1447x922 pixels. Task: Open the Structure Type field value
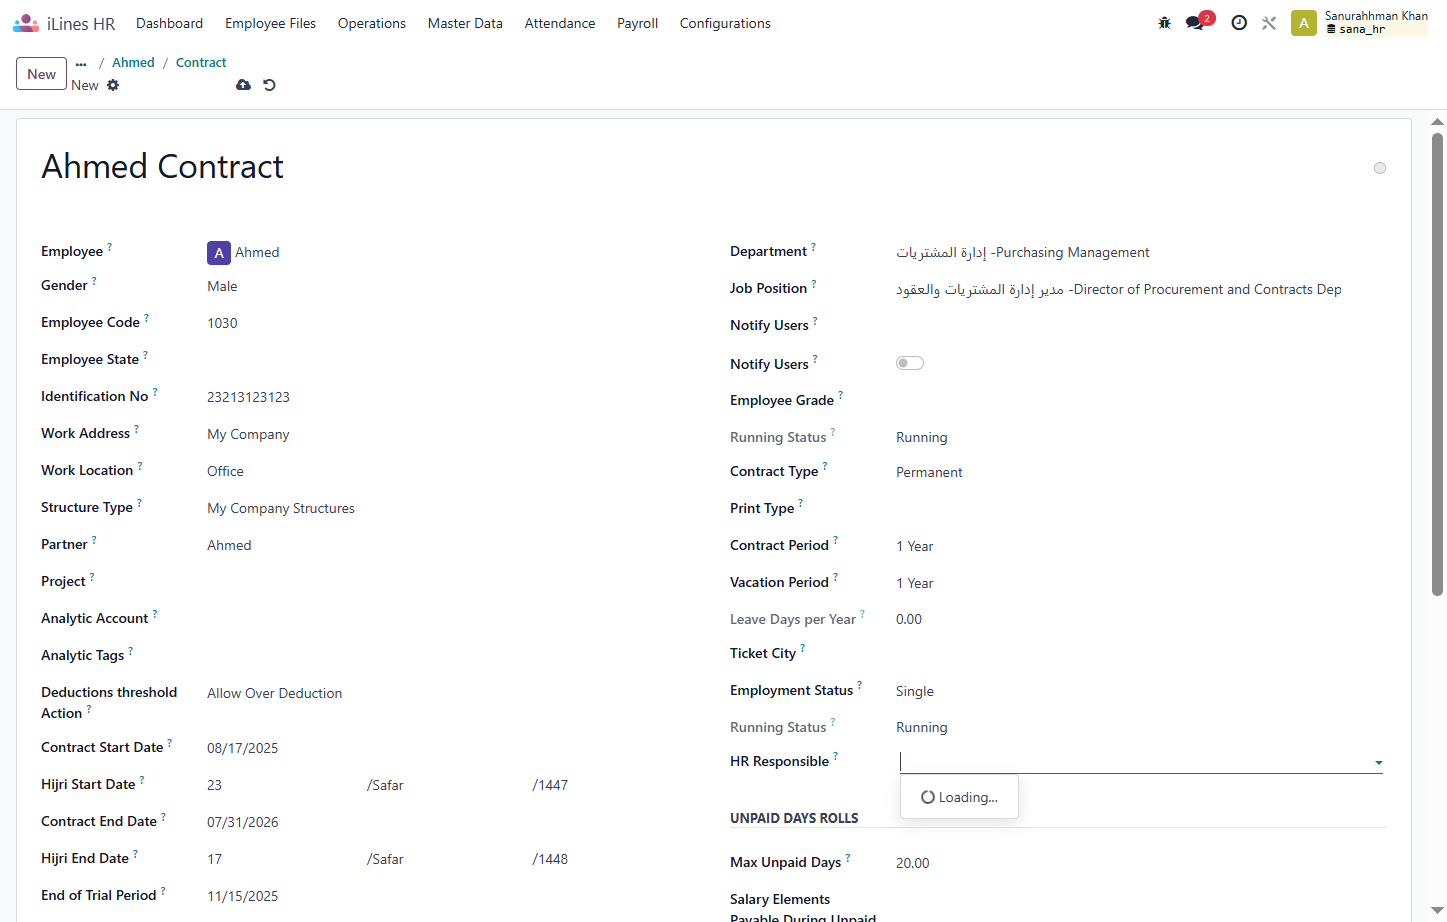point(281,508)
